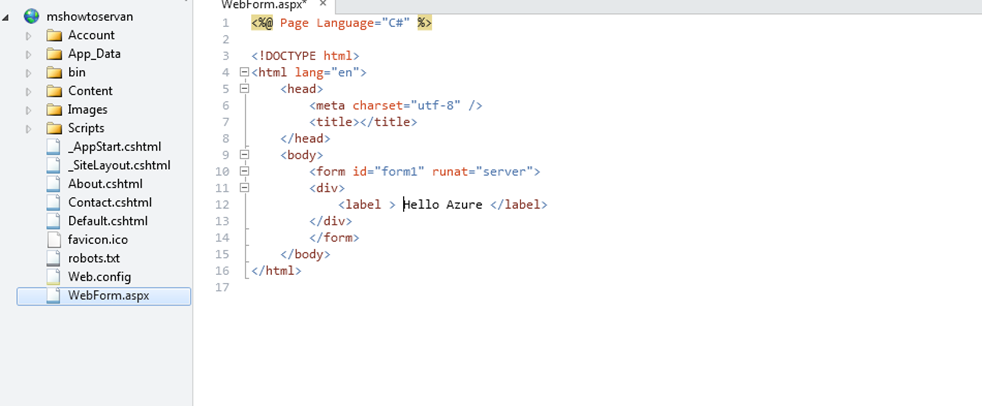Screen dimensions: 982x406
Task: Expand the Scripts folder arrow
Action: pyautogui.click(x=29, y=128)
